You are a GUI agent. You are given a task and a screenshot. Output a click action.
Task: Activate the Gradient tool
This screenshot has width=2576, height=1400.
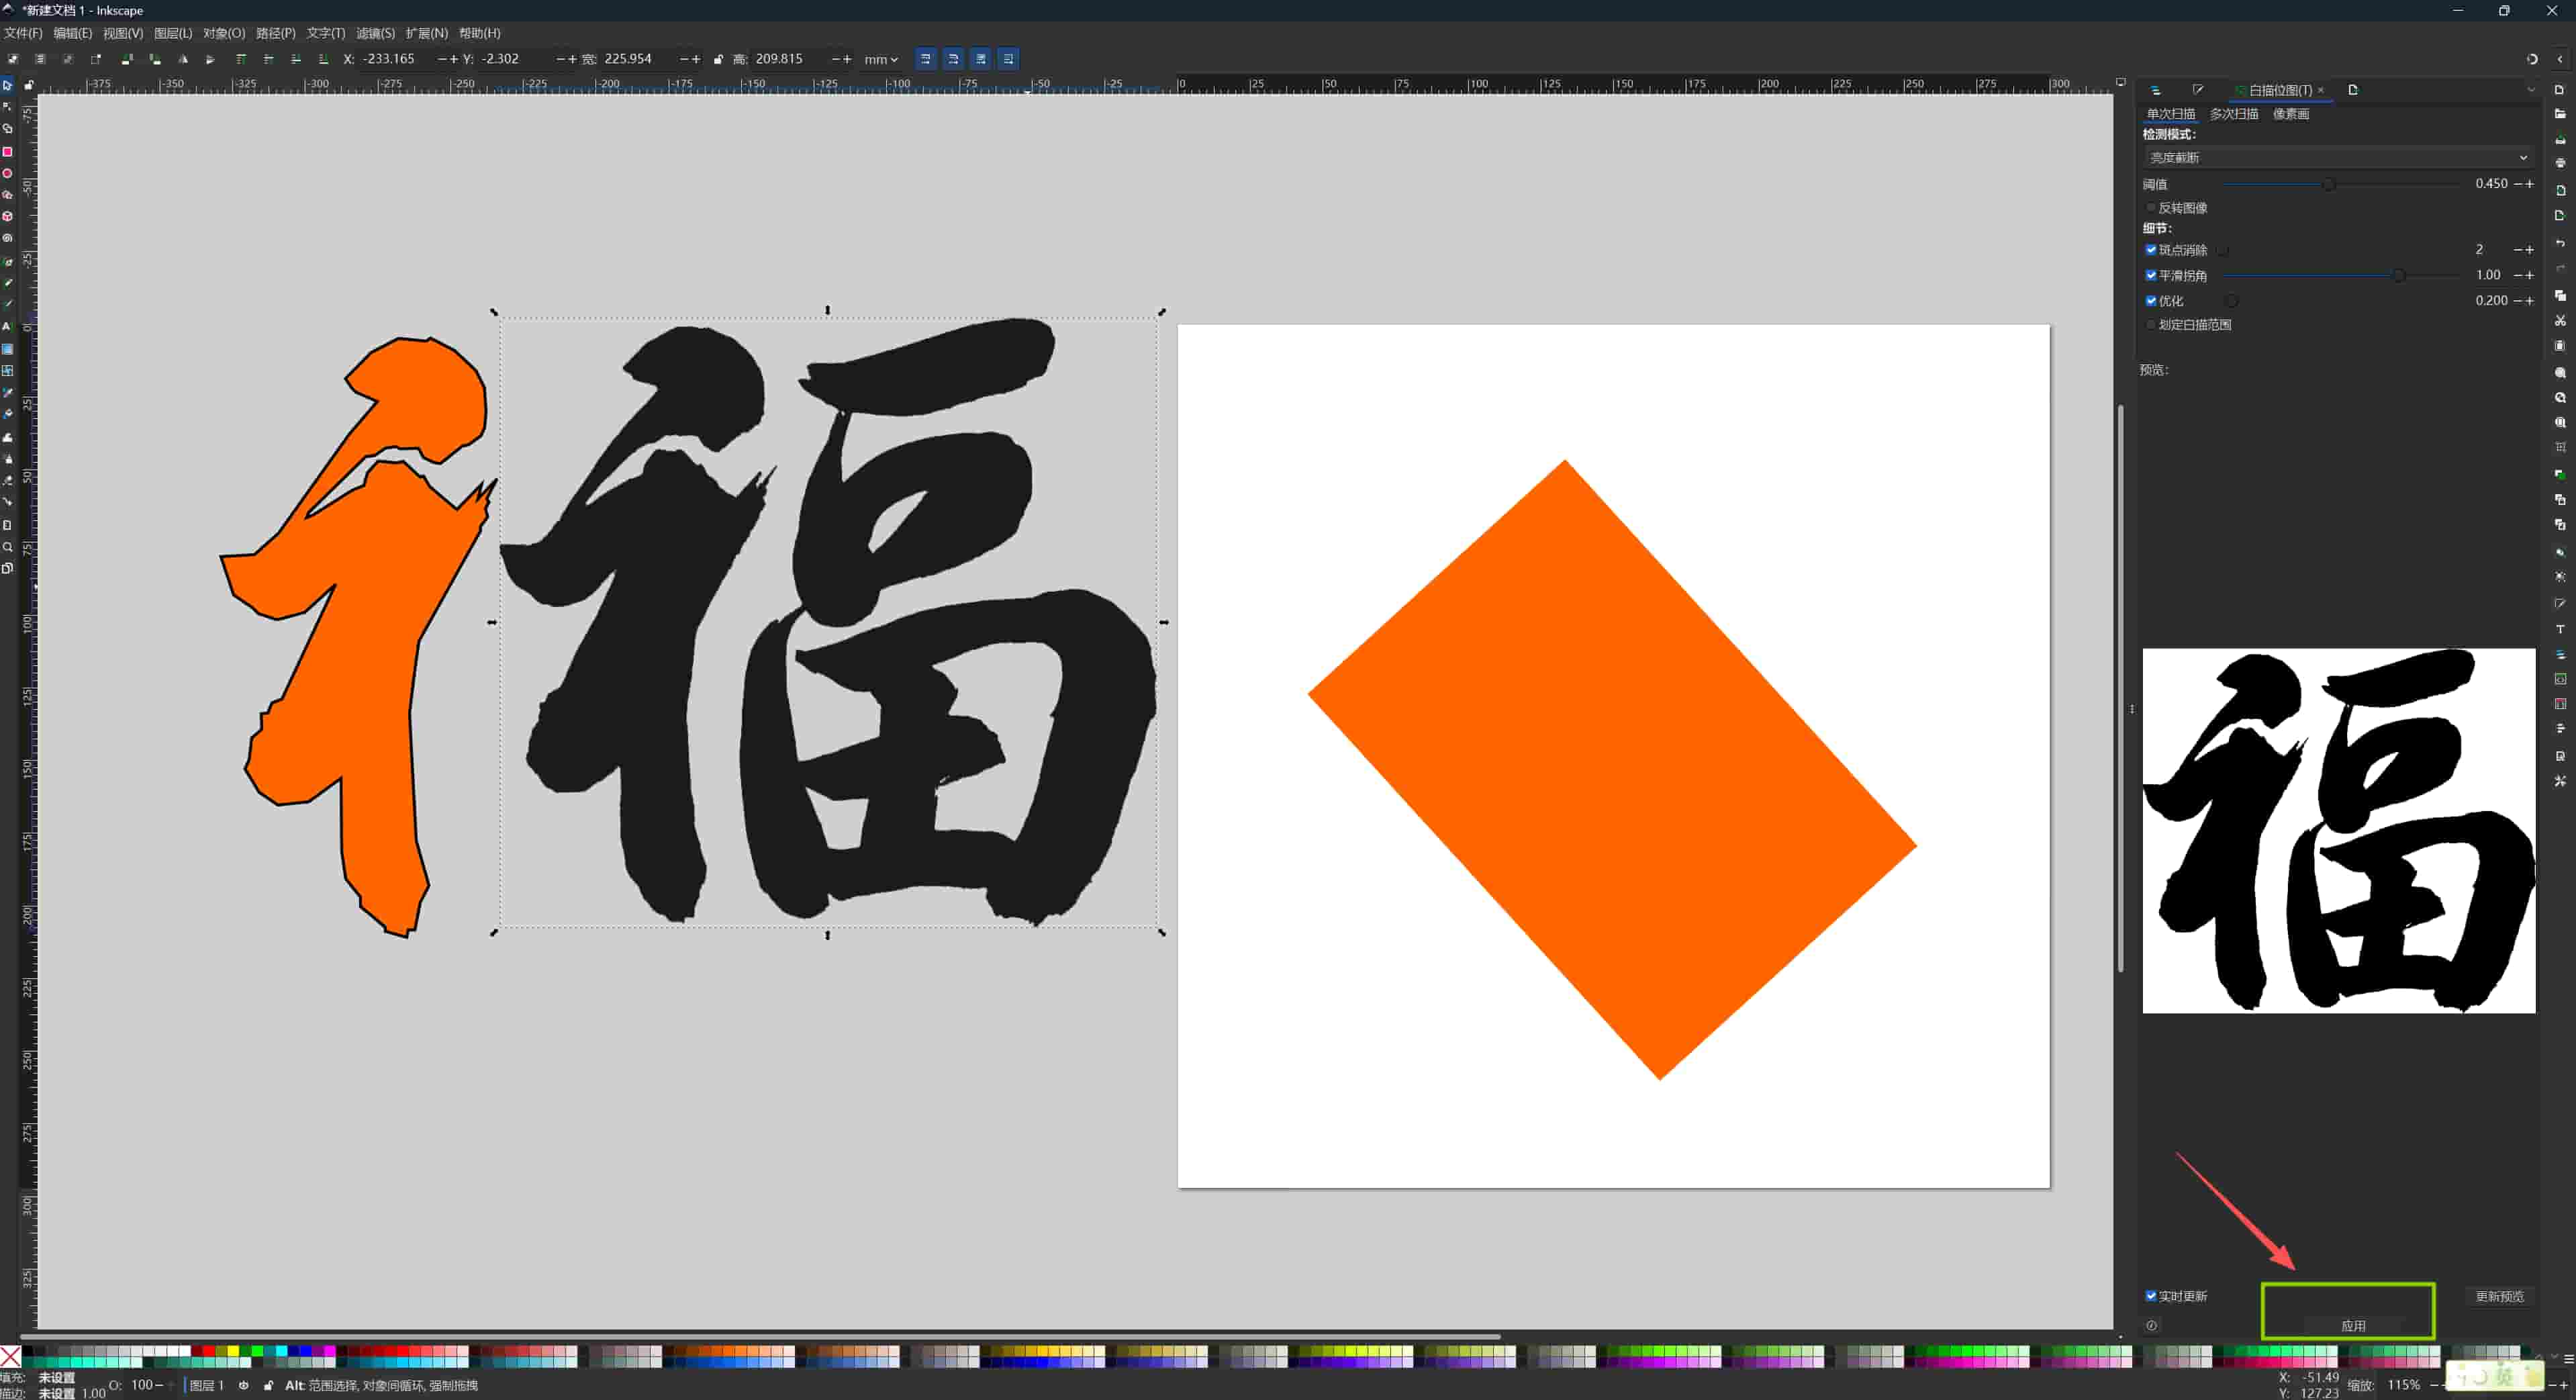8,349
